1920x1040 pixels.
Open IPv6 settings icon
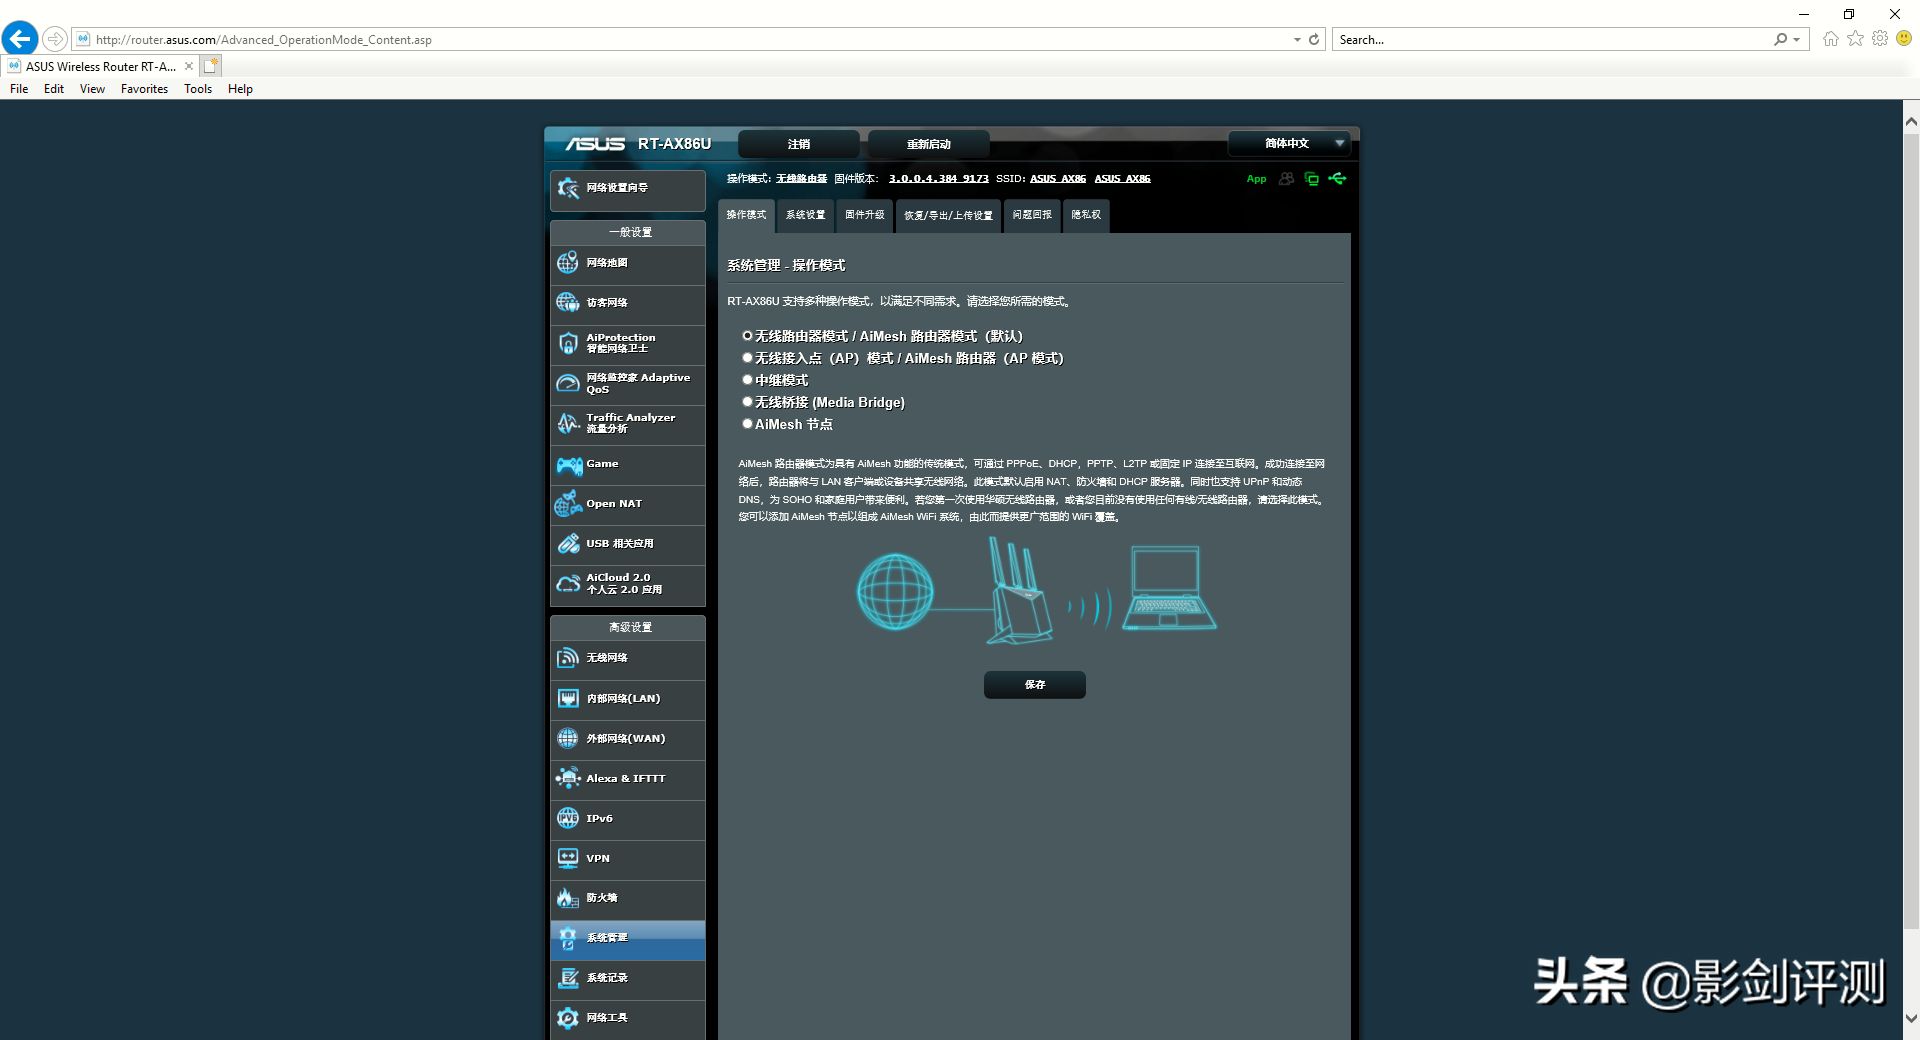click(x=568, y=818)
